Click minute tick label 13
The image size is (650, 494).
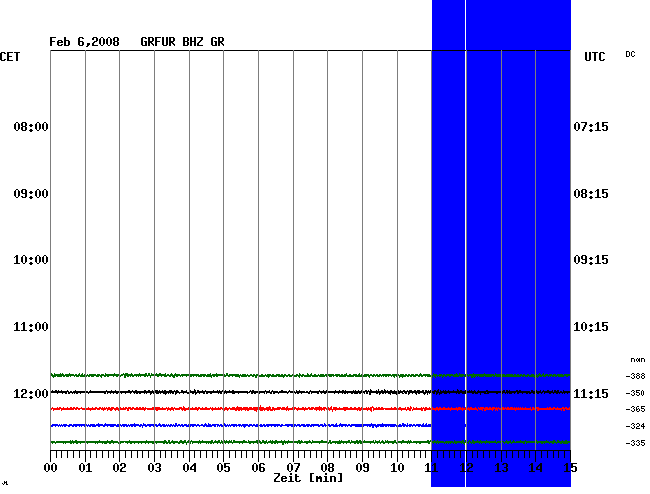point(502,468)
